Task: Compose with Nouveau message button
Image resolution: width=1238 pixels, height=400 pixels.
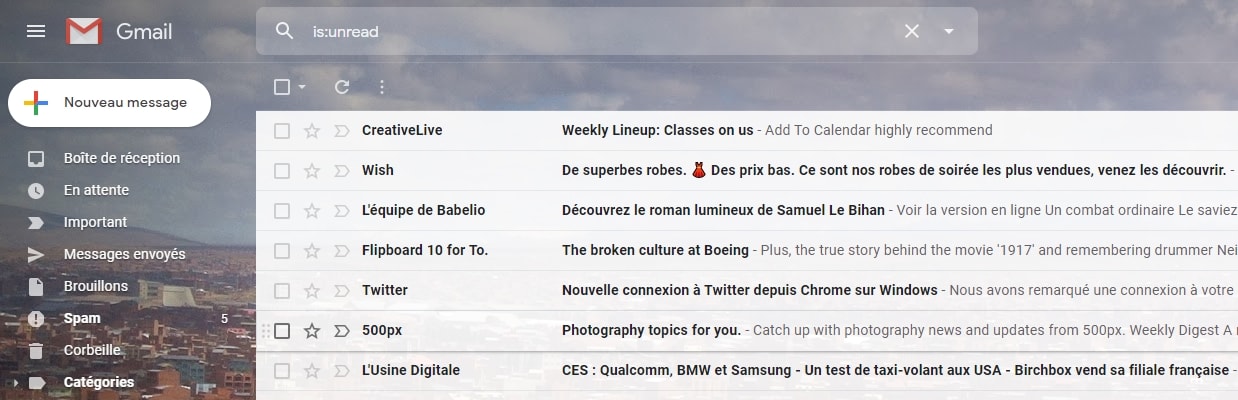Action: pos(110,103)
